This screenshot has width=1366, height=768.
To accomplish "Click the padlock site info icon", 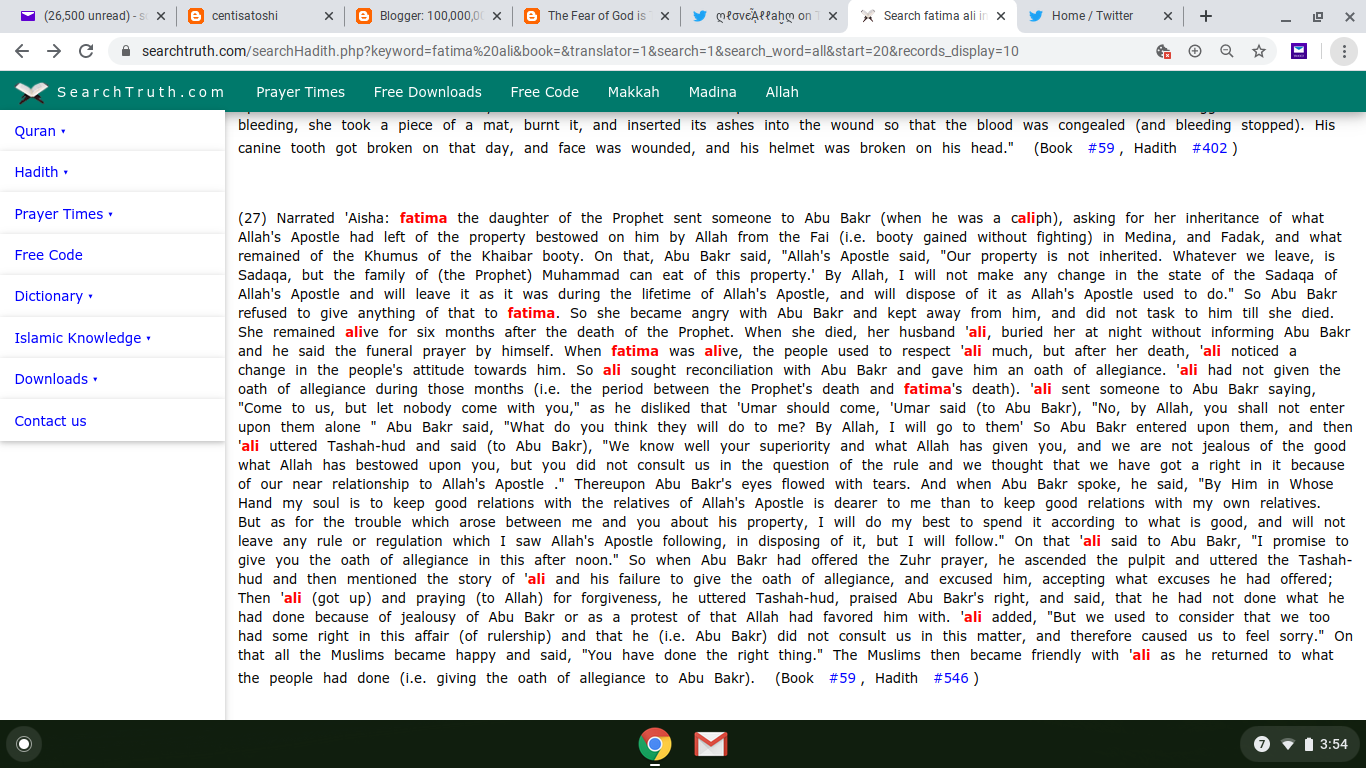I will pos(126,51).
